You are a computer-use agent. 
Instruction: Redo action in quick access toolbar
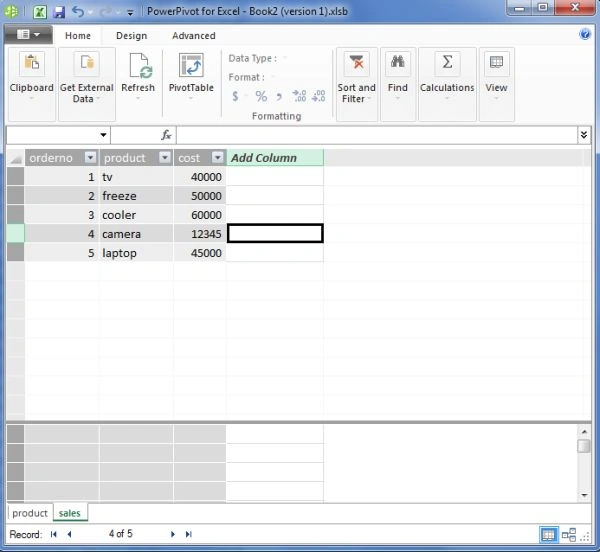point(105,12)
